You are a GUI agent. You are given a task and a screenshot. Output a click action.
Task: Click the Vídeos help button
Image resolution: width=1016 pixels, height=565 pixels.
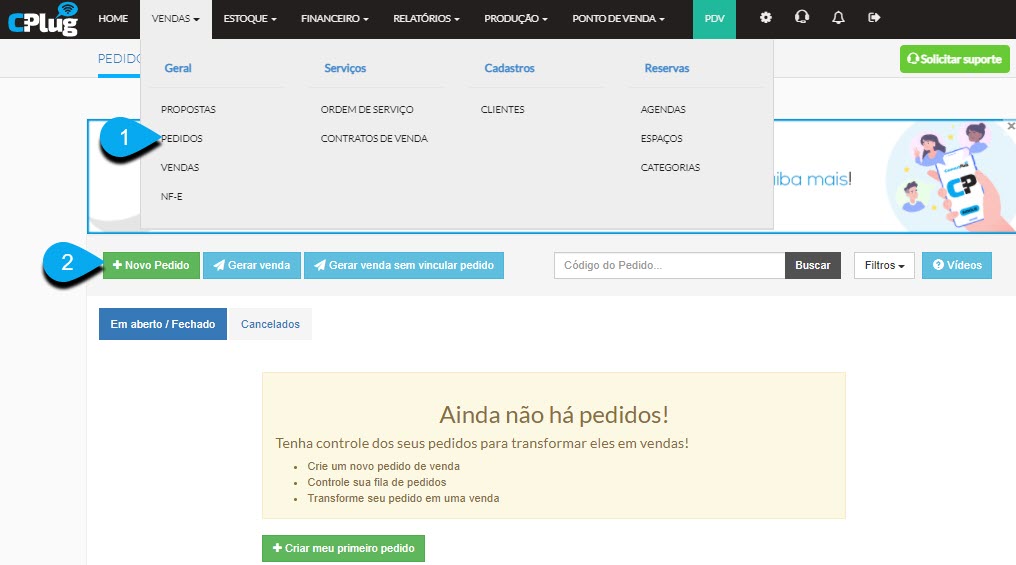click(956, 265)
